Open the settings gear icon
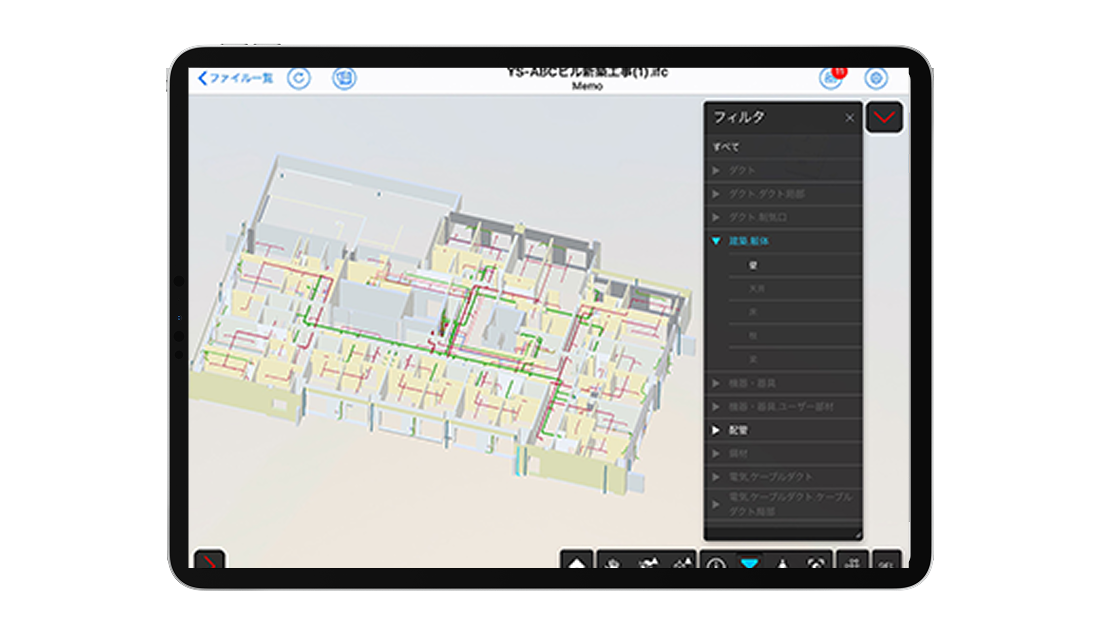 [876, 78]
